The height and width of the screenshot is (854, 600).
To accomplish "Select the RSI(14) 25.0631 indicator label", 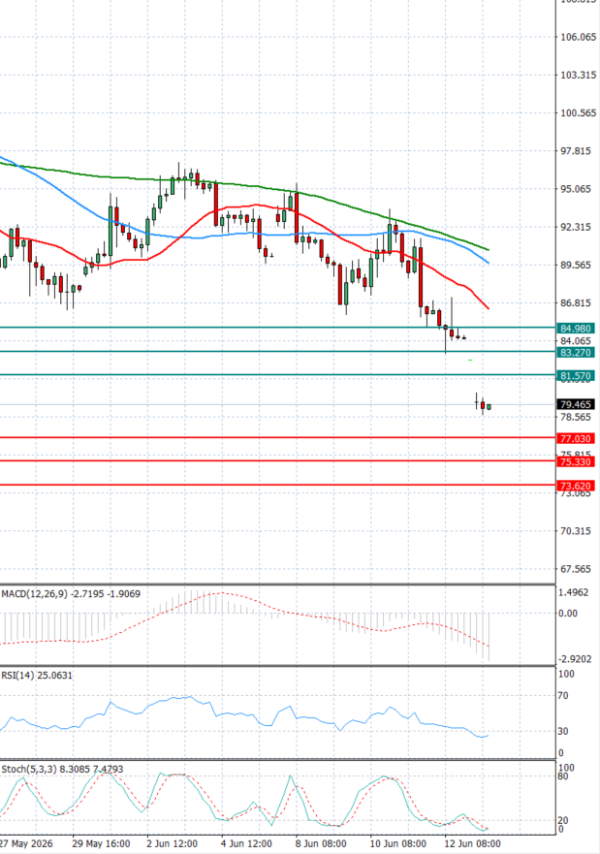I will coord(36,675).
